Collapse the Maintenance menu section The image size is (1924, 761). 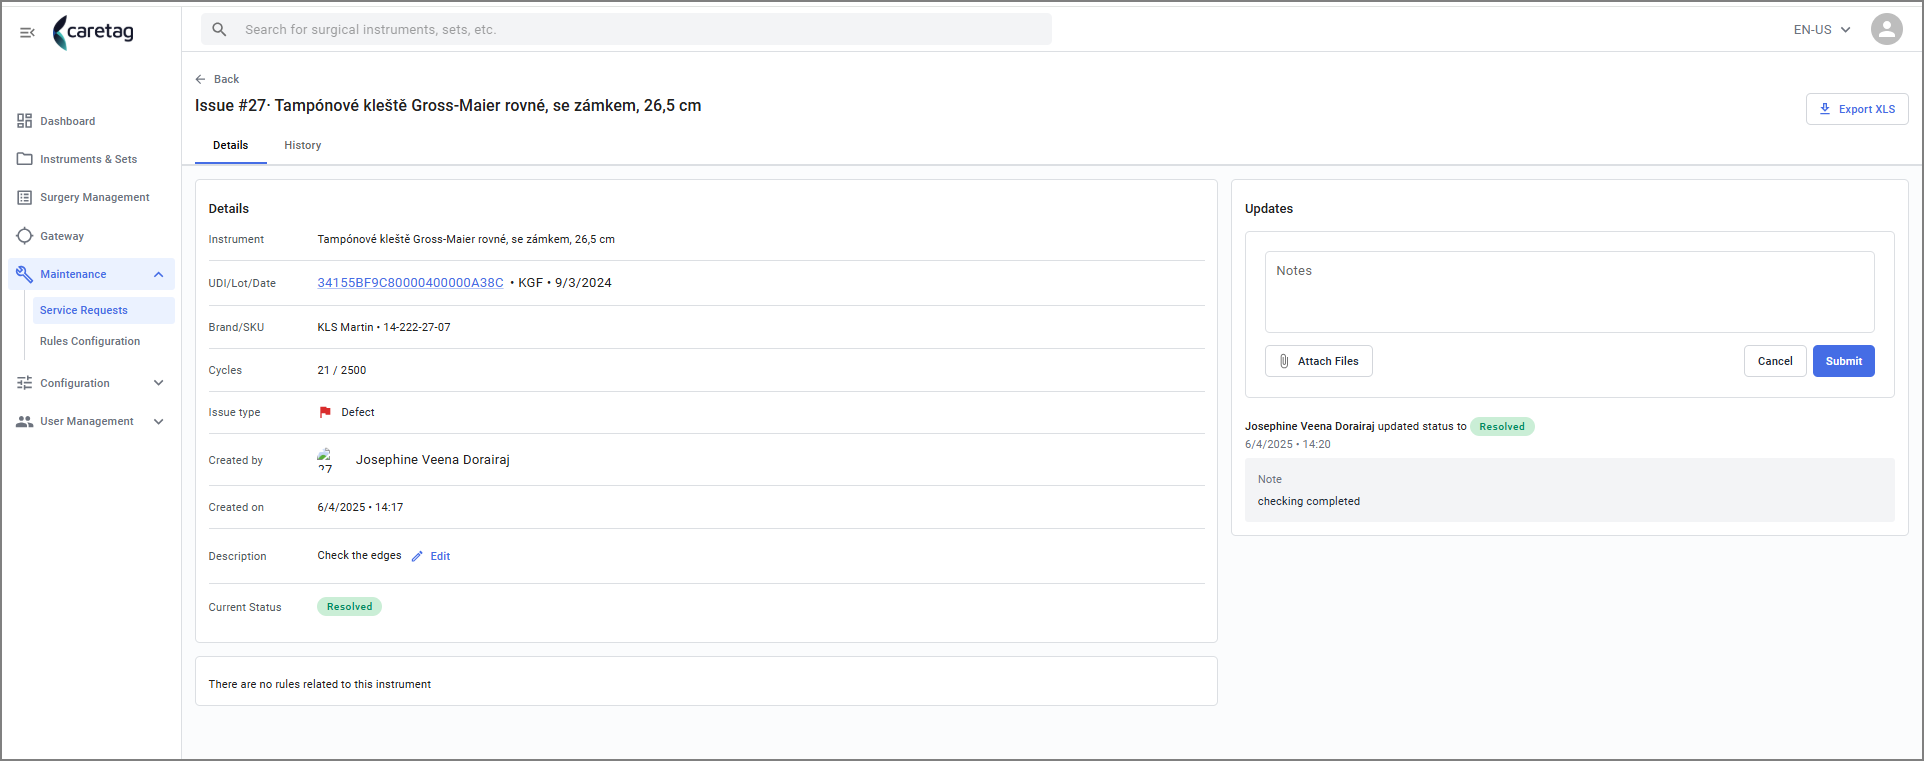[x=158, y=274]
